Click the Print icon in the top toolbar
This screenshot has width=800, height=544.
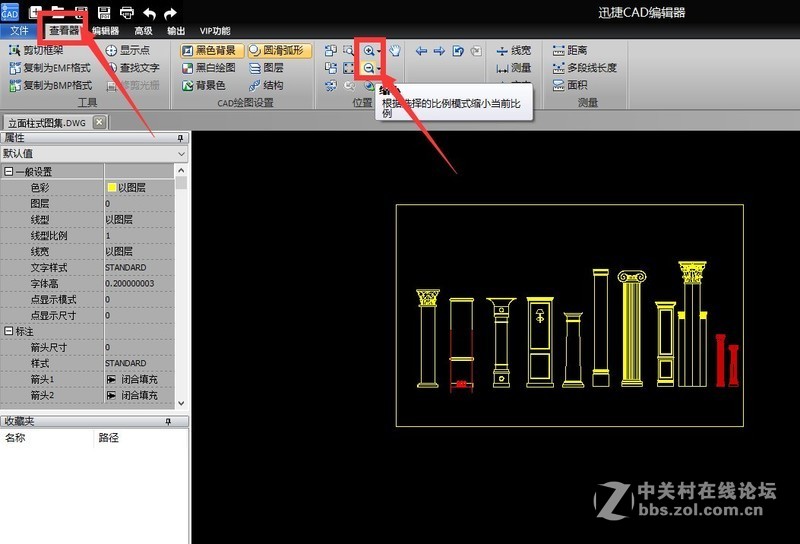pos(127,13)
